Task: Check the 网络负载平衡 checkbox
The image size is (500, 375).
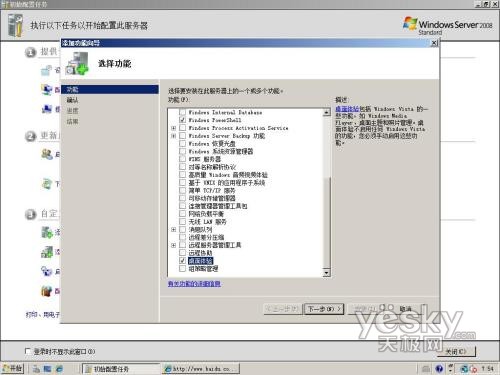Action: (182, 214)
